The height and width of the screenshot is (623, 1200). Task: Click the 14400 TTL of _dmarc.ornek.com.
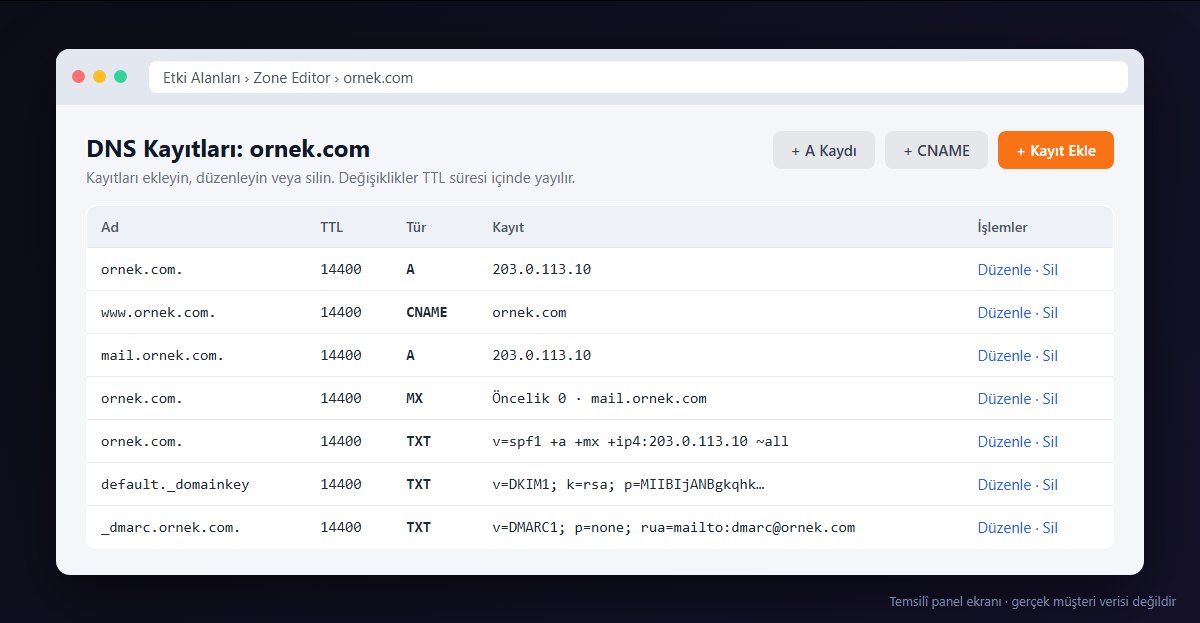341,528
